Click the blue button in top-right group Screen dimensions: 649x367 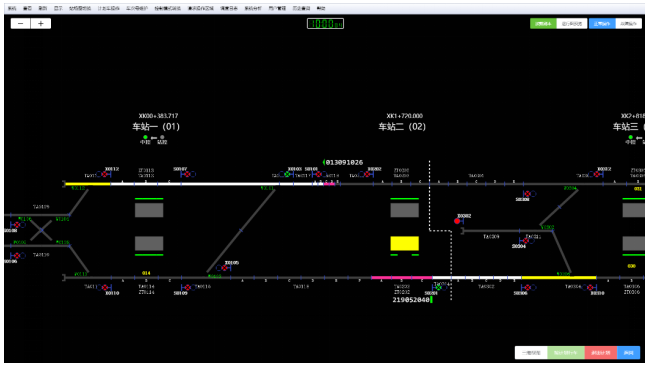pos(602,24)
